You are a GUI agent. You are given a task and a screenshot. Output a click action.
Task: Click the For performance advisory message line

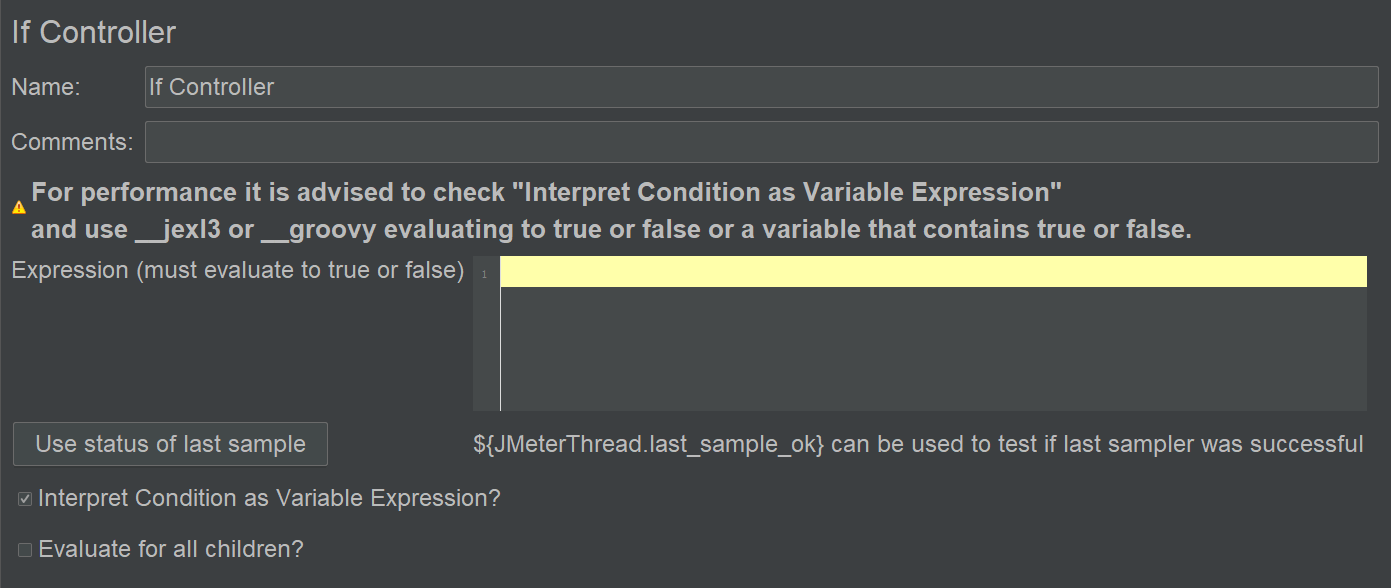[x=547, y=192]
